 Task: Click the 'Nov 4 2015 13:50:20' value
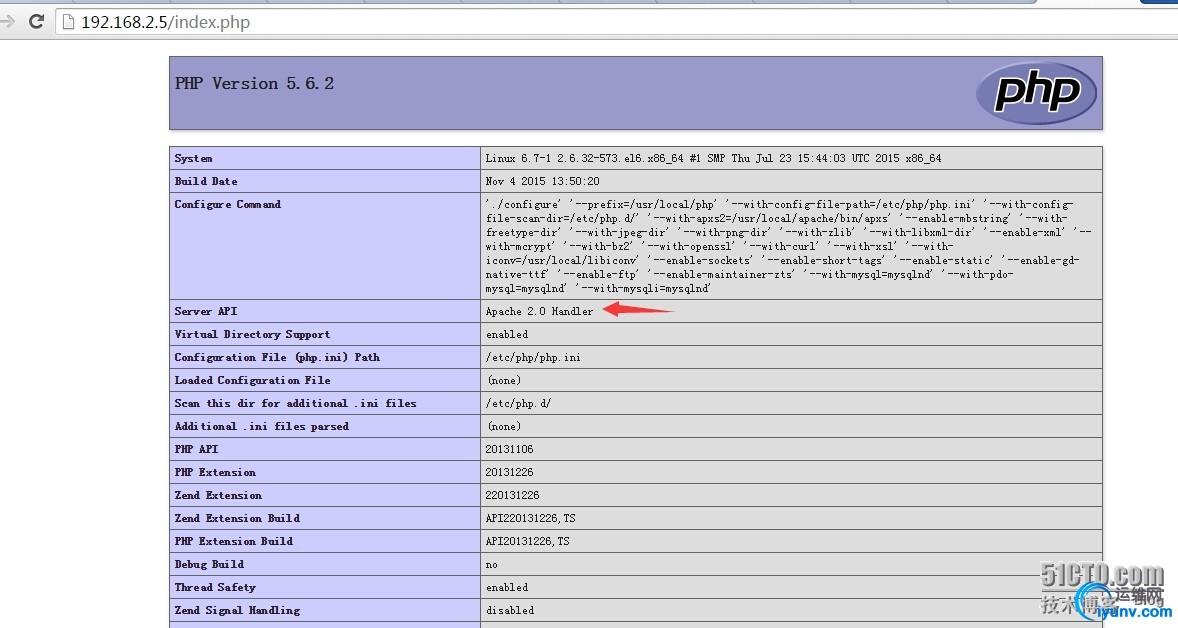542,181
